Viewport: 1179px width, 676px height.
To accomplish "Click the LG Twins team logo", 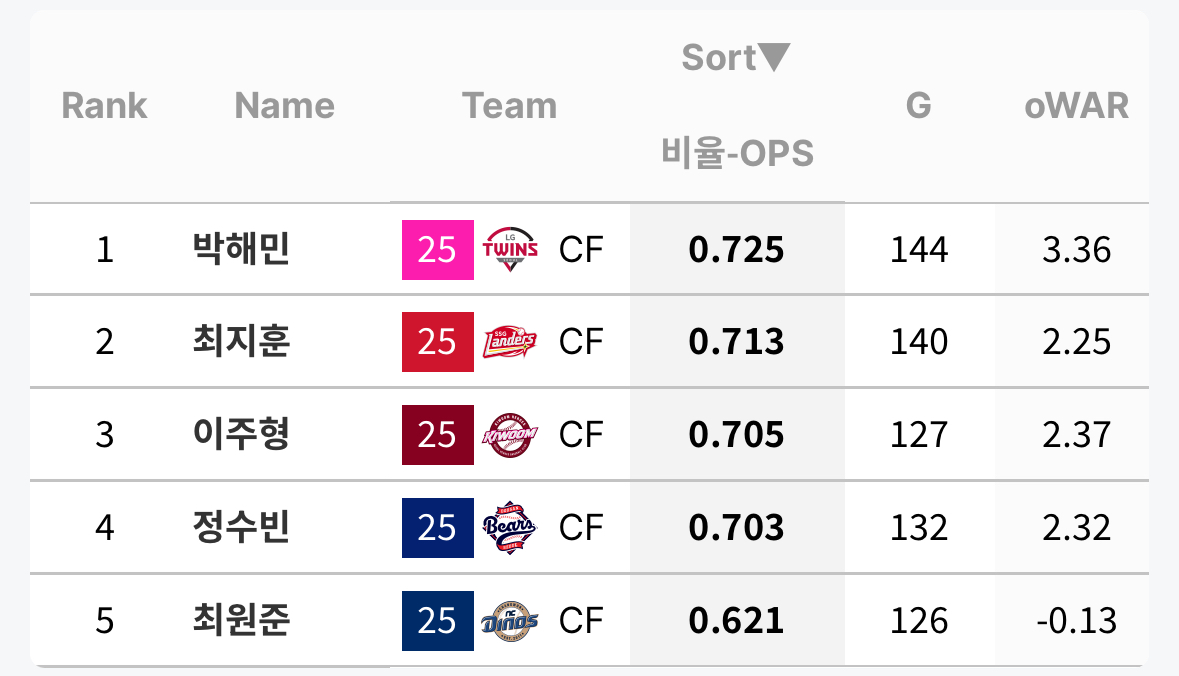I will point(510,250).
